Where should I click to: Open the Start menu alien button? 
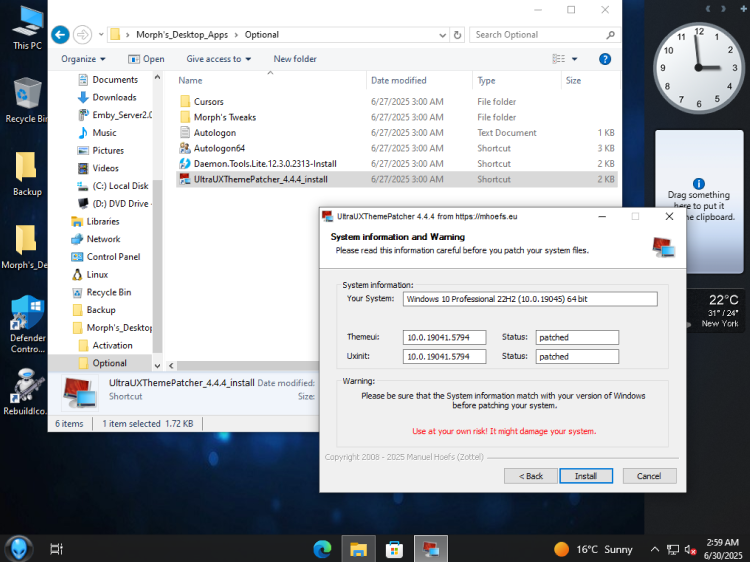click(19, 549)
